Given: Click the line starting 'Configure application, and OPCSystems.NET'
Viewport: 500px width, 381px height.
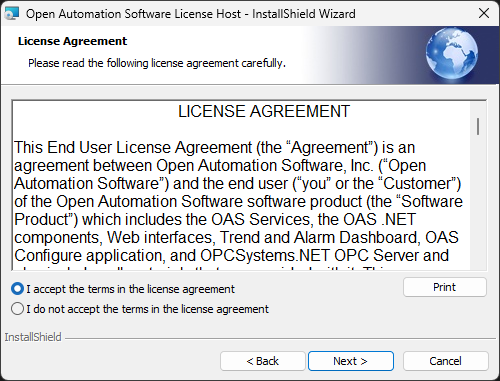Looking at the screenshot, I should 232,255.
